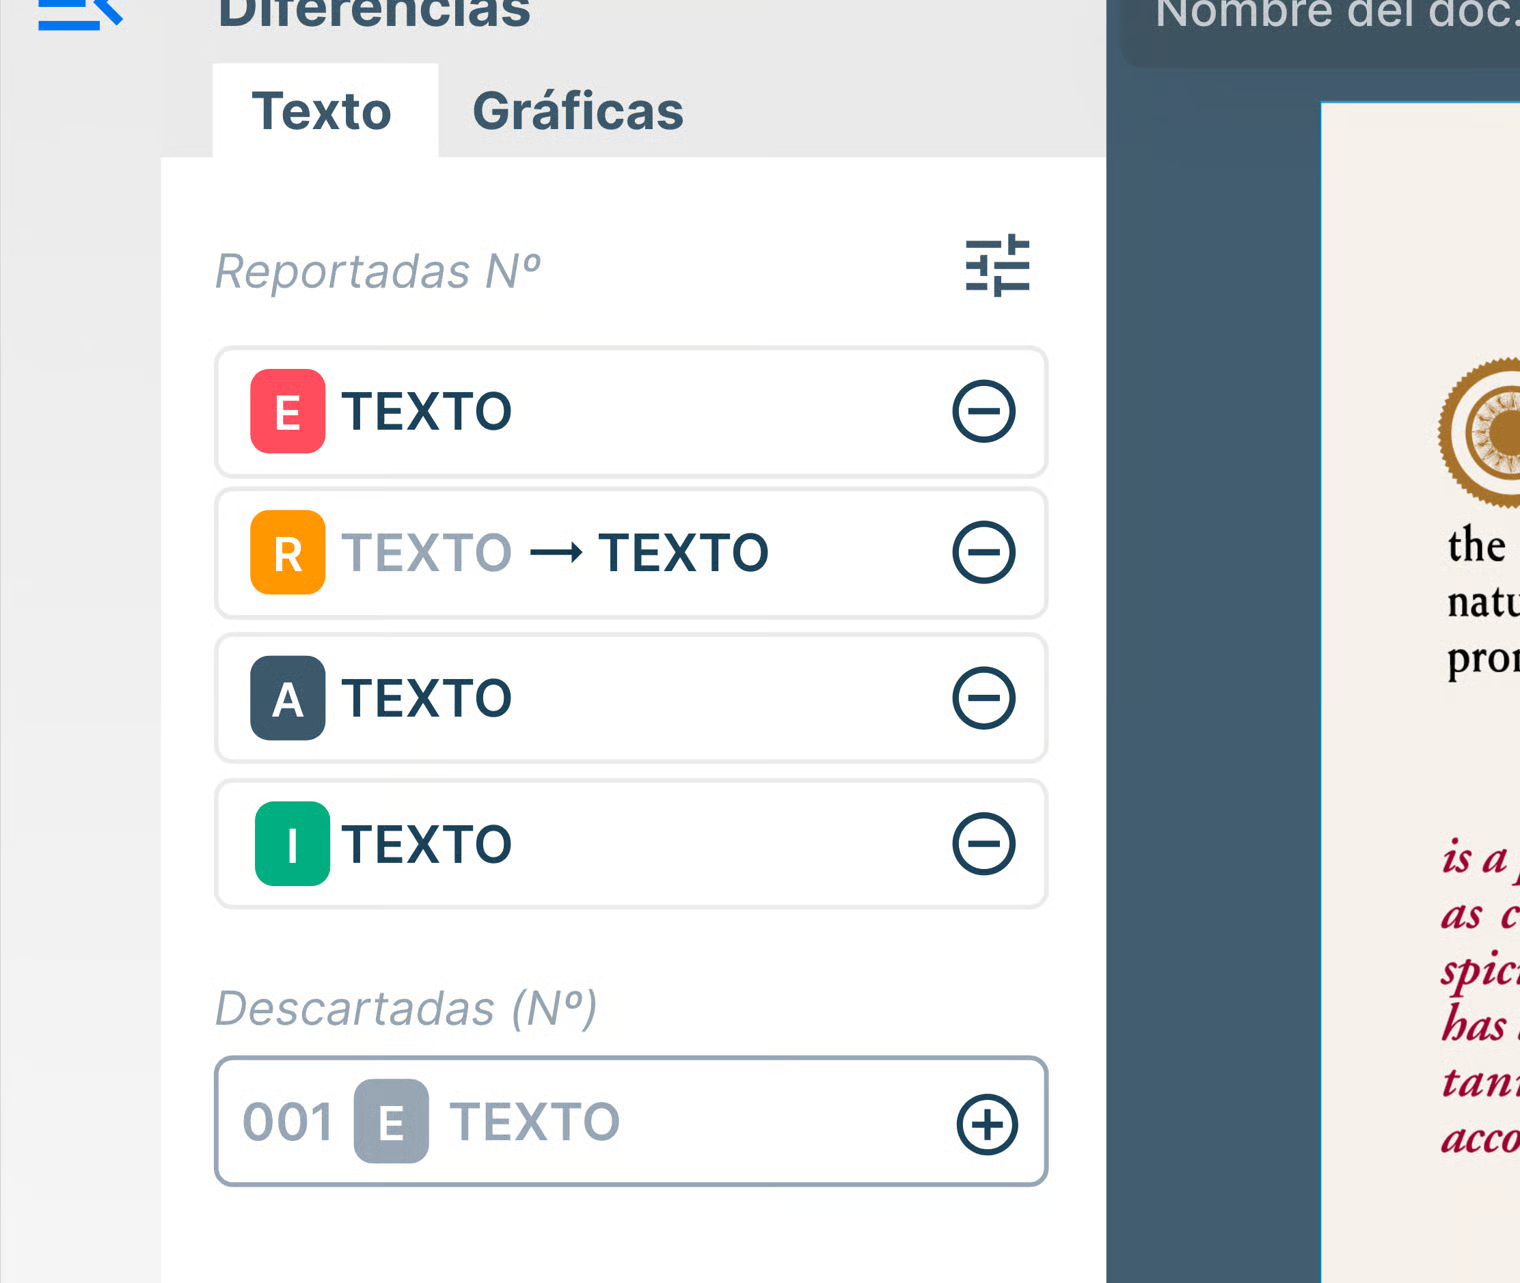Discard the orange R replacement difference
Viewport: 1520px width, 1283px height.
(x=984, y=552)
